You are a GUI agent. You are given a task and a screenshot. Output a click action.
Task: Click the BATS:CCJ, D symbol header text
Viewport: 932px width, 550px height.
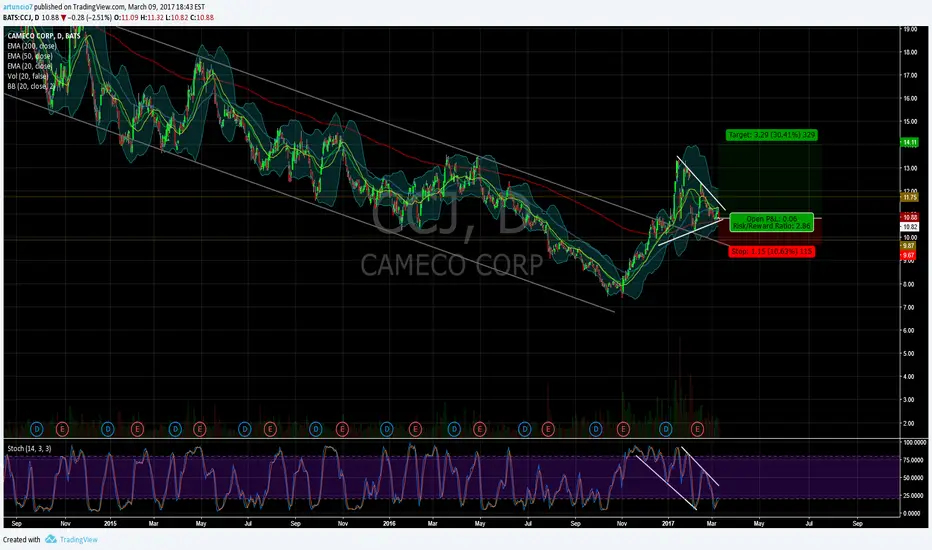point(21,18)
